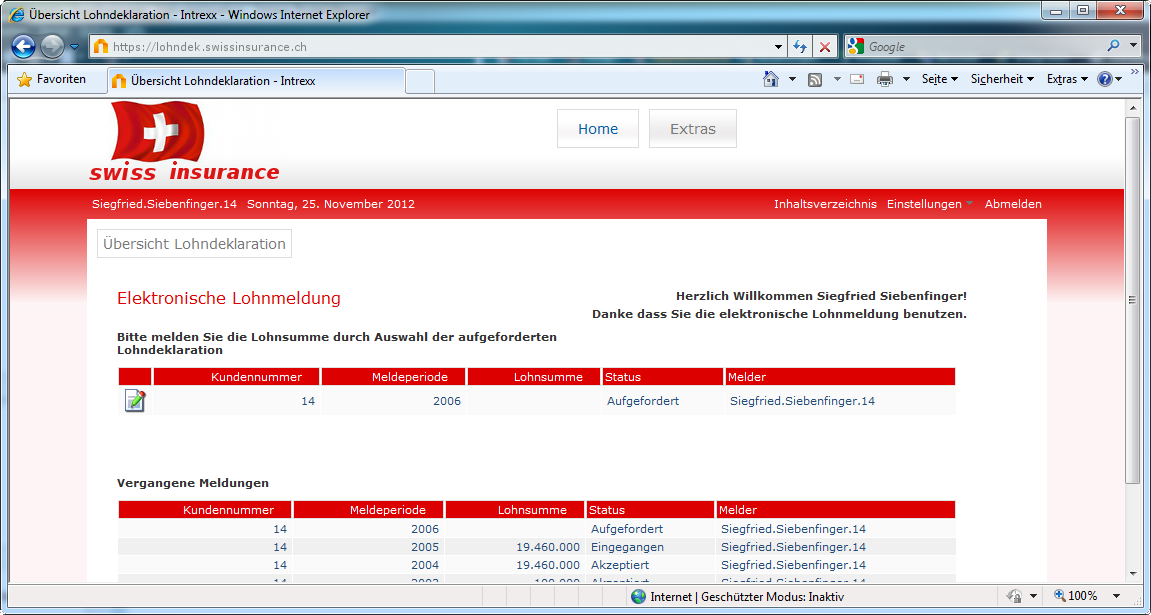This screenshot has width=1151, height=615.
Task: Click the help question mark icon
Action: tap(1104, 77)
